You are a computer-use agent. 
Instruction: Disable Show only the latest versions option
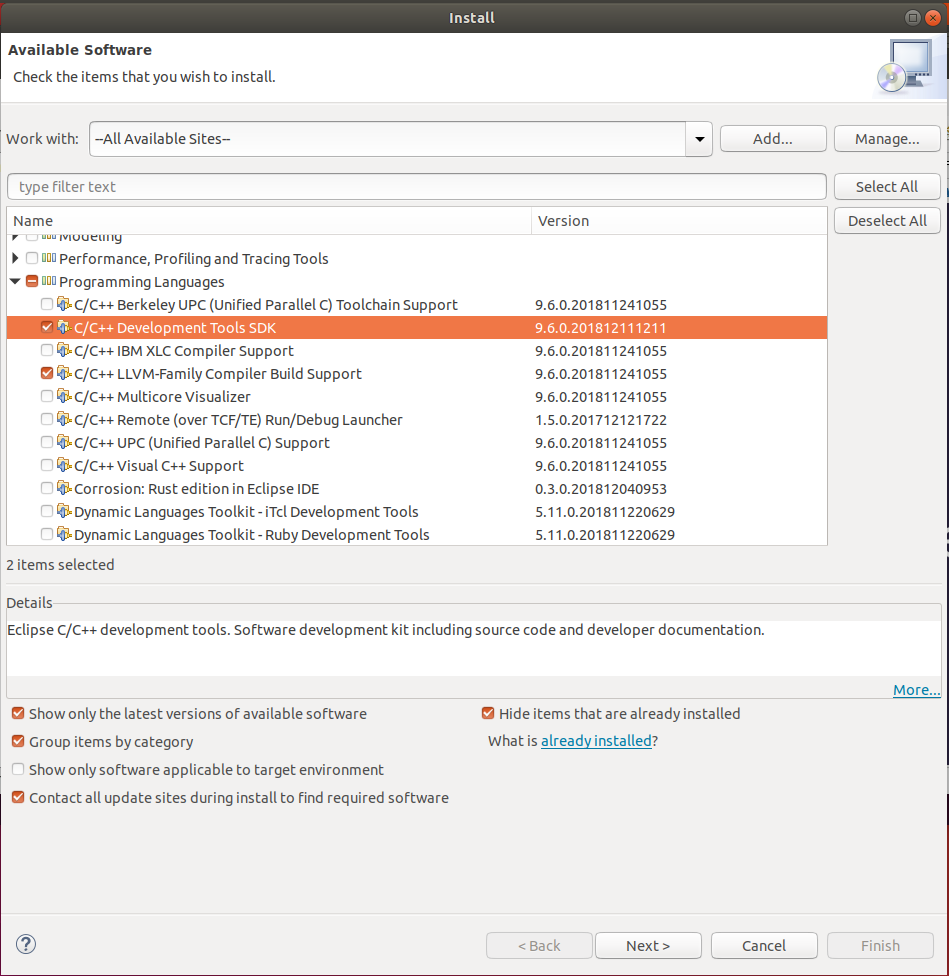[18, 713]
